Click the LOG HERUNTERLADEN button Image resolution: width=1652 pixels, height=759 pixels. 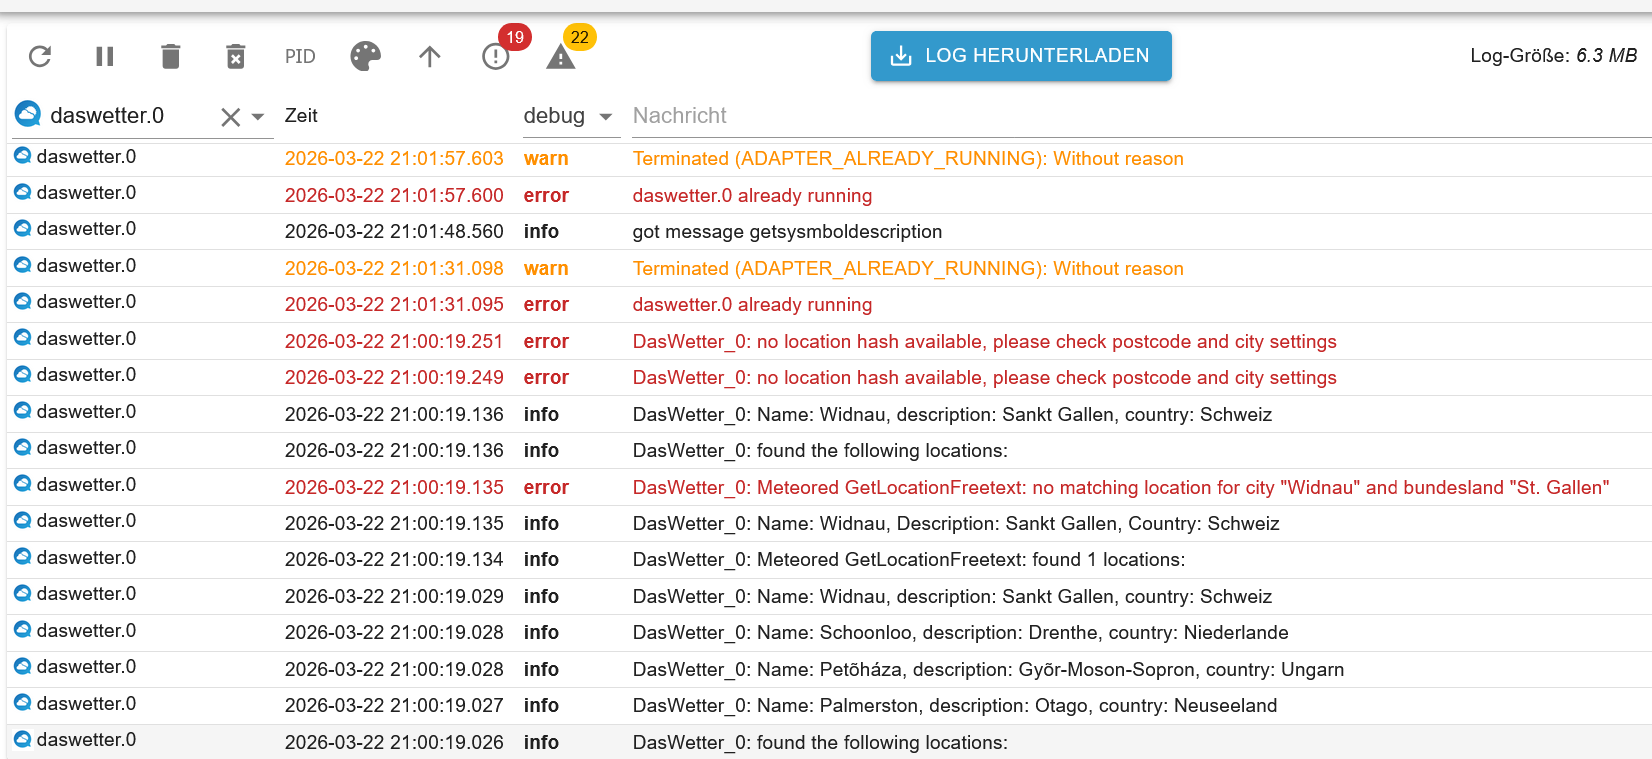click(1021, 56)
